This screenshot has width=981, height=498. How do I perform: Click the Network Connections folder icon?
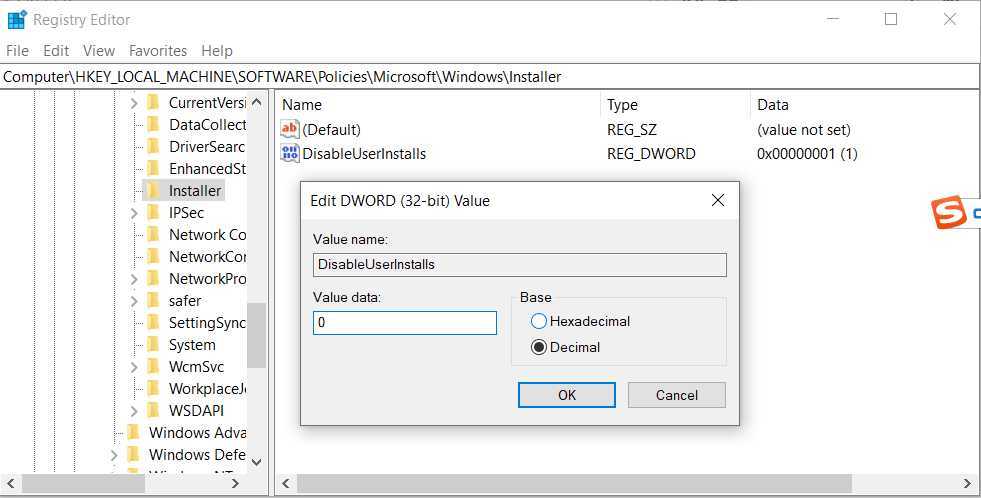tap(153, 235)
